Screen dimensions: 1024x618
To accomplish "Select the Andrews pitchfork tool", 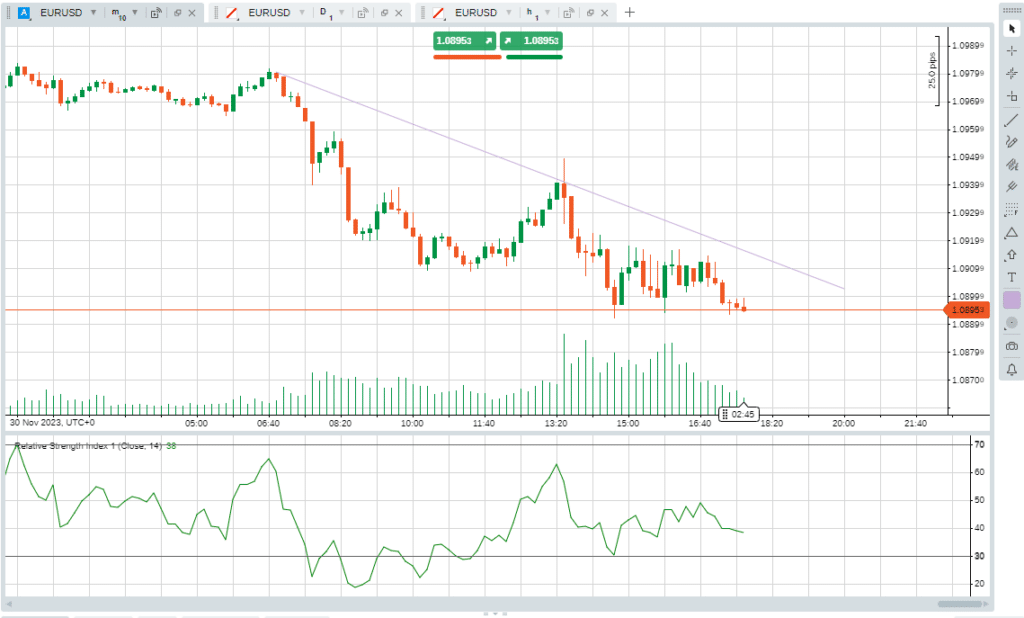I will tap(1012, 187).
